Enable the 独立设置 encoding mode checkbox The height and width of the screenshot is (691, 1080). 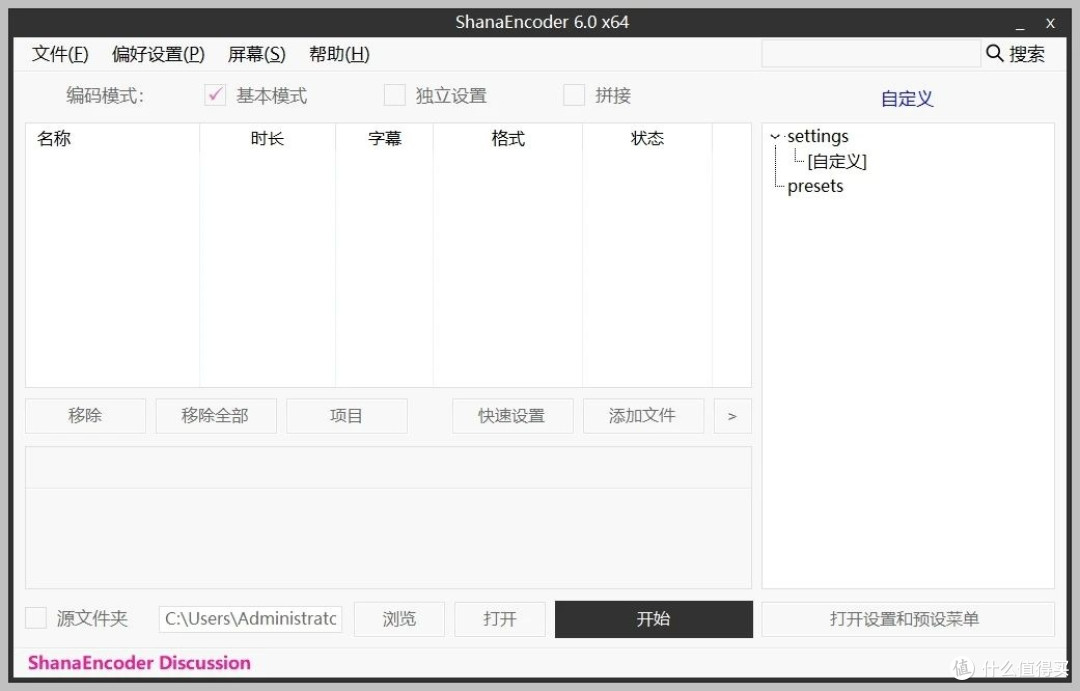tap(394, 94)
